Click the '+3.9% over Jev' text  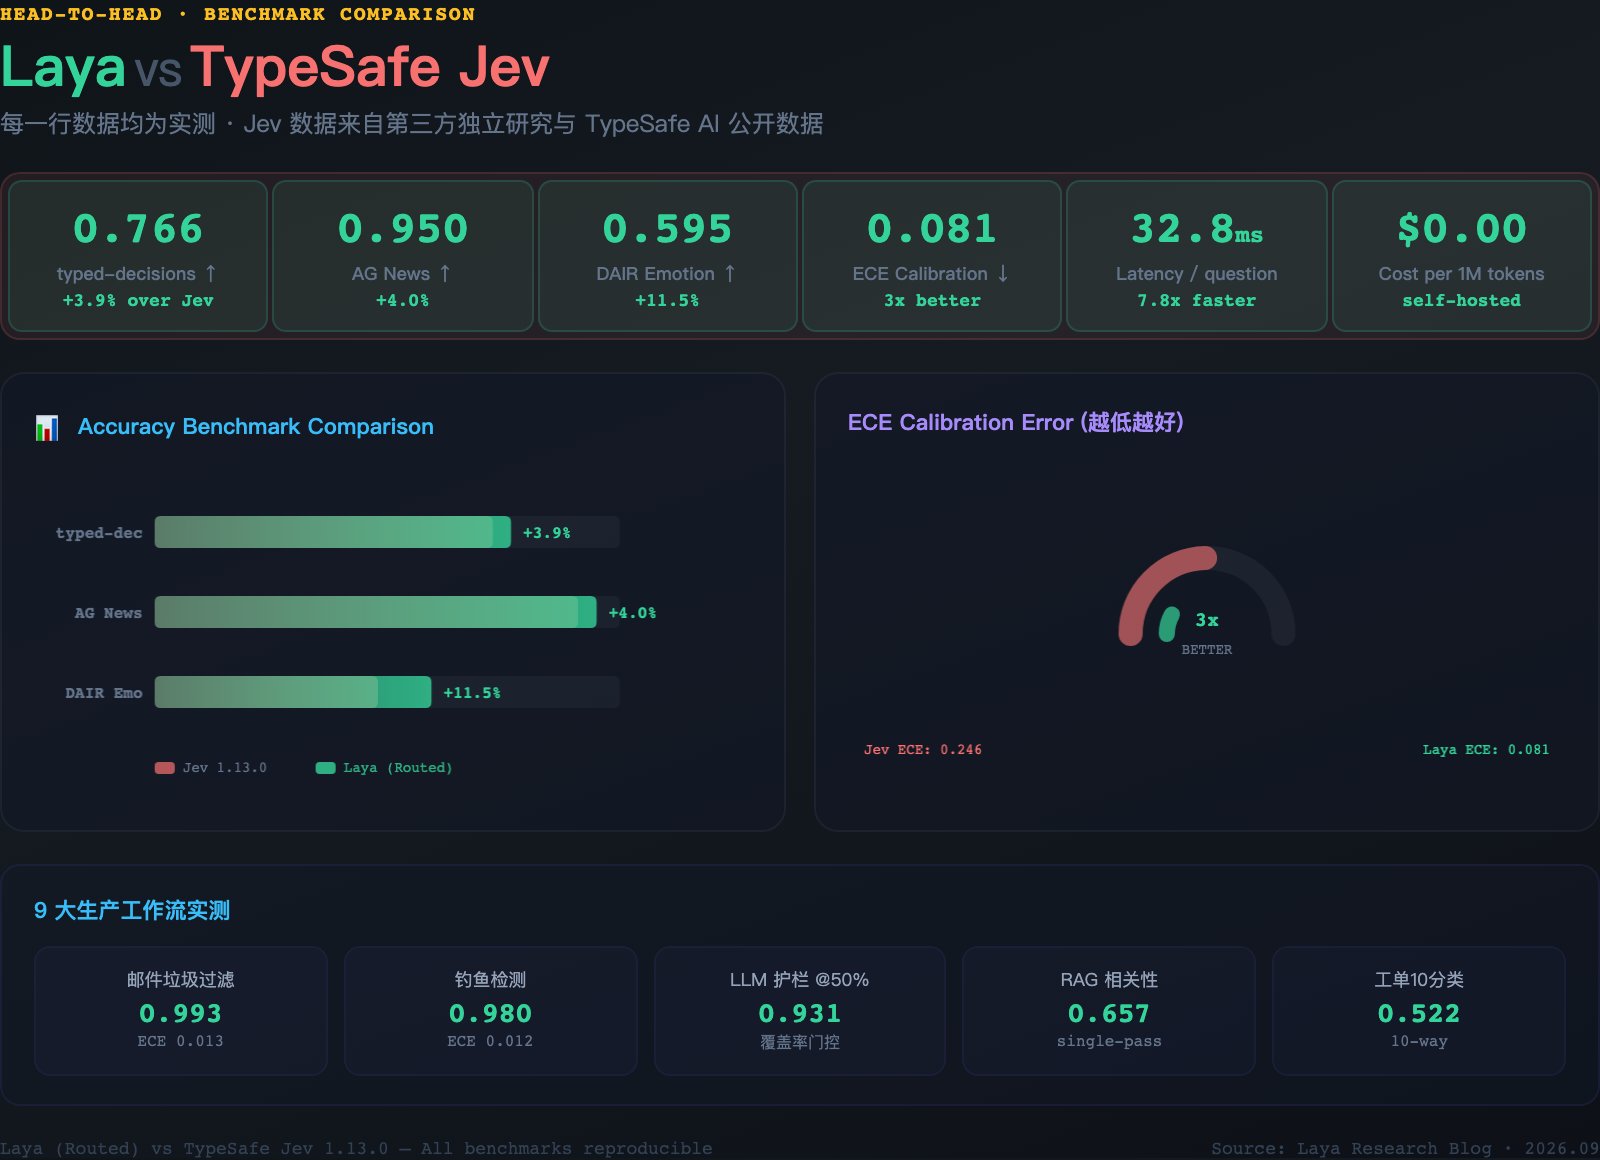click(138, 300)
